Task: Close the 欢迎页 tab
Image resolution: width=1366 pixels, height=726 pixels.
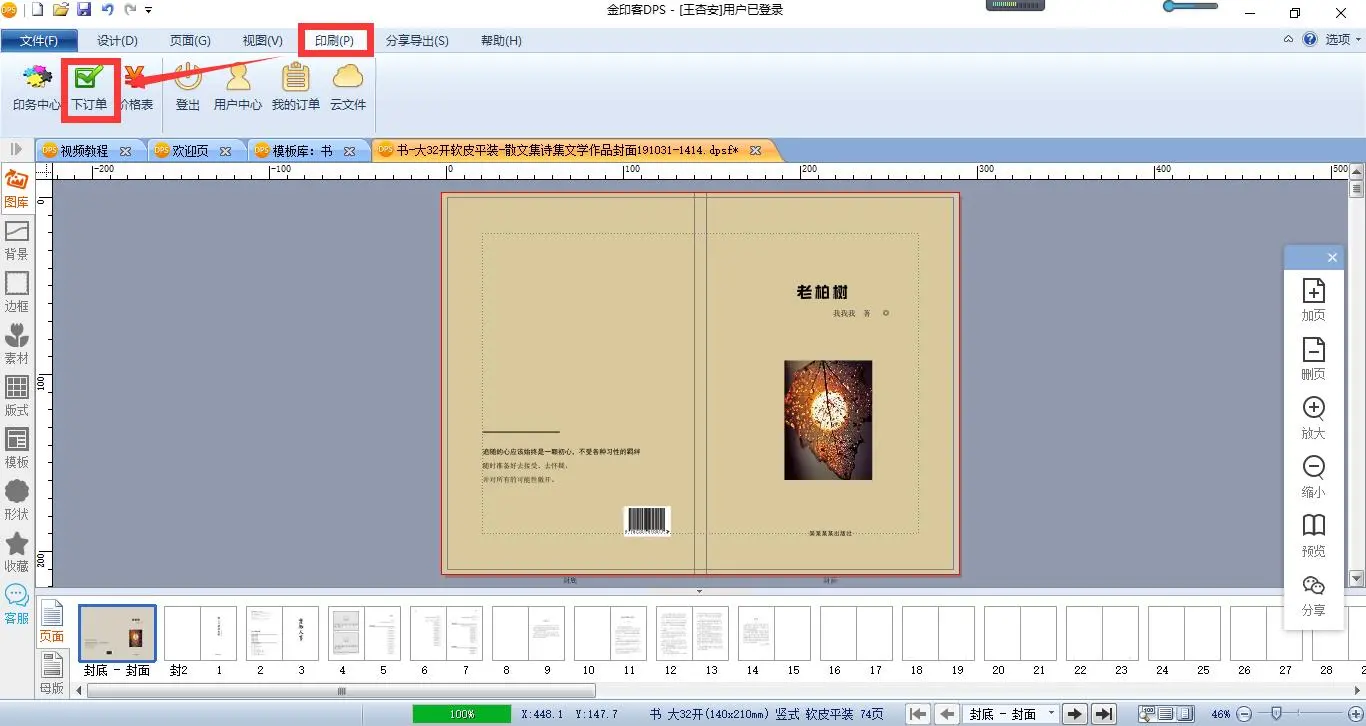Action: [225, 151]
